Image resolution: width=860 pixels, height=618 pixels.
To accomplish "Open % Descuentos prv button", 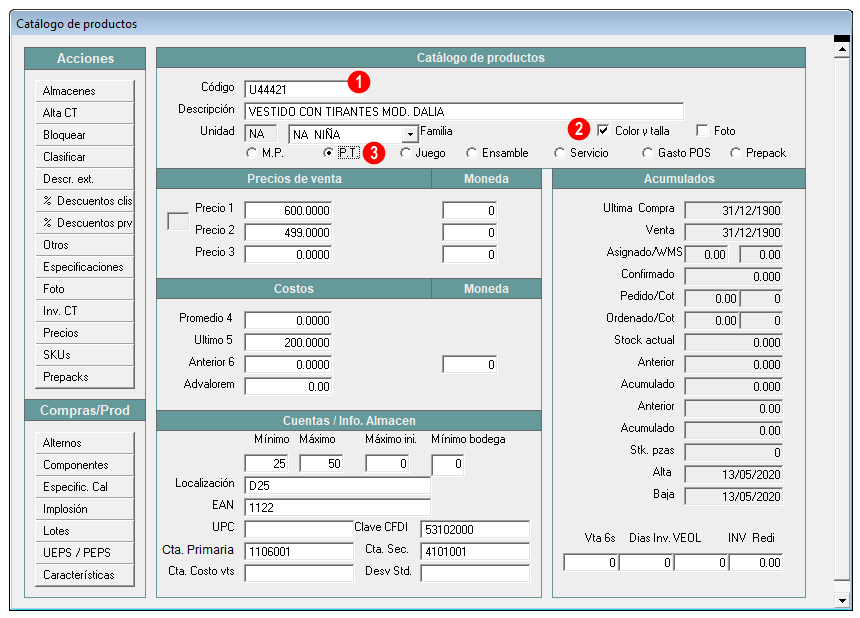I will [x=84, y=223].
